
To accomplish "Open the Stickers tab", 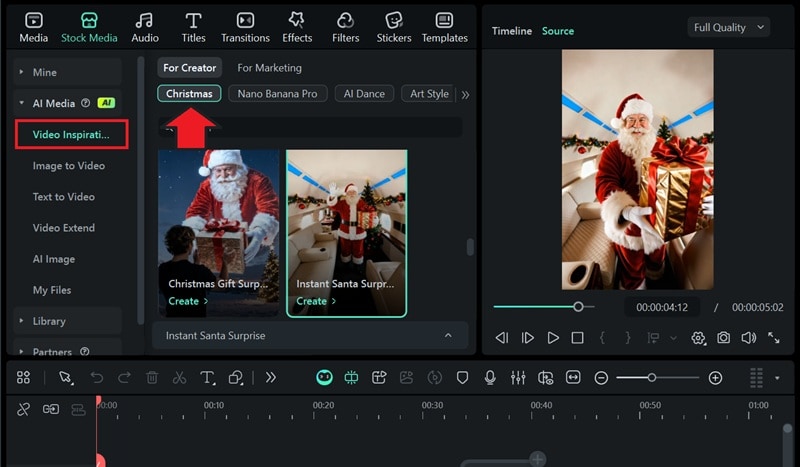I will click(x=394, y=28).
